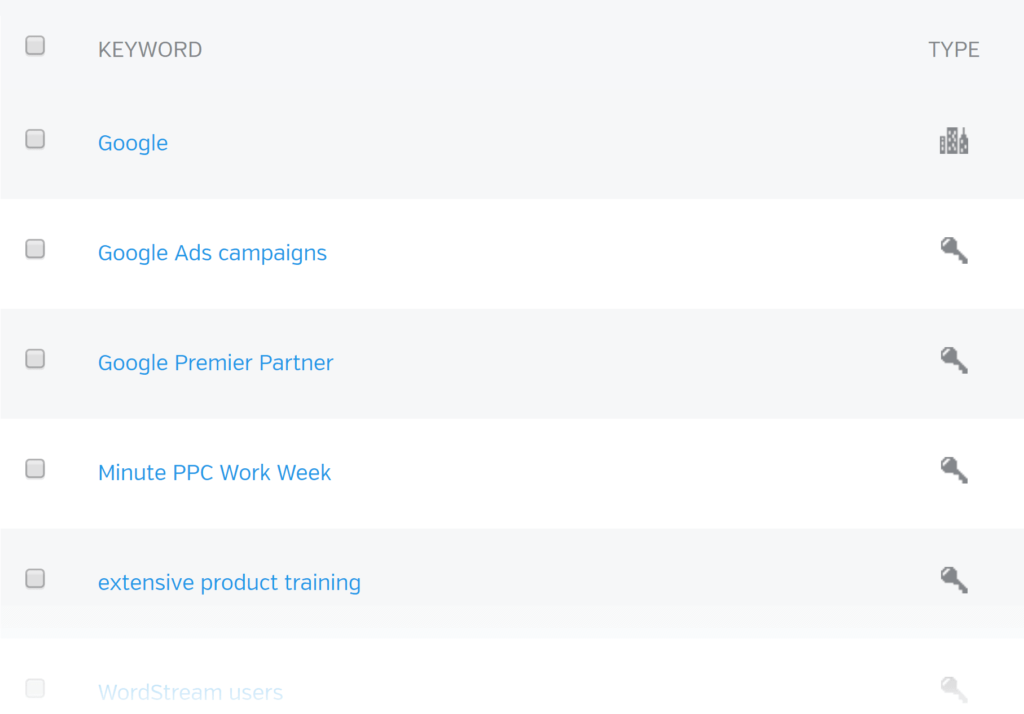
Task: Open the Minute PPC Work Week keyword
Action: [214, 473]
